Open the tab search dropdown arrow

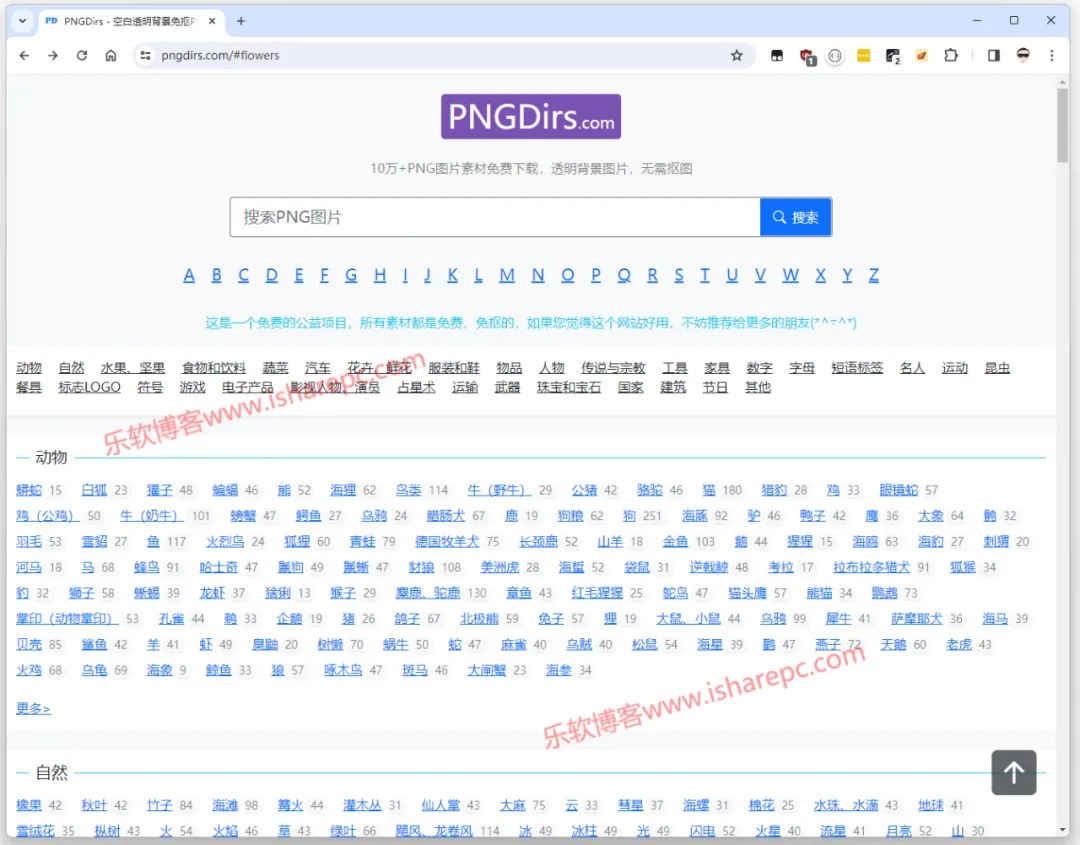23,21
